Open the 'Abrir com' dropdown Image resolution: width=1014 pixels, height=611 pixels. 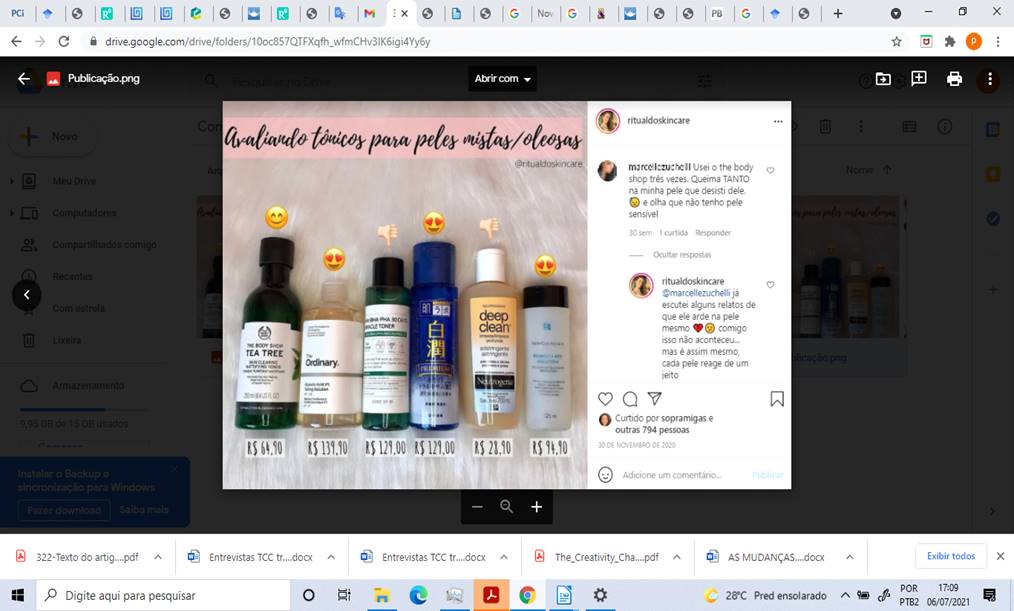pyautogui.click(x=504, y=79)
